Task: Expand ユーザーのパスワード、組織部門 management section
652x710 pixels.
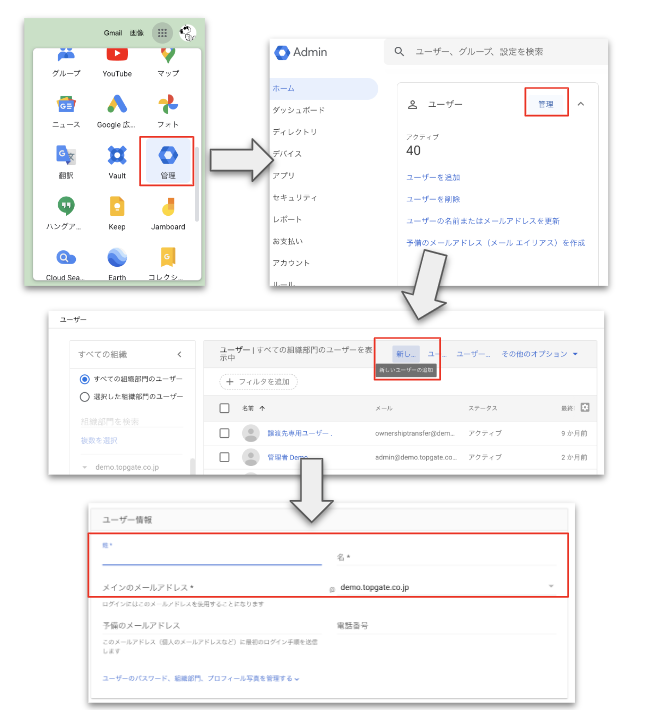Action: pyautogui.click(x=201, y=678)
